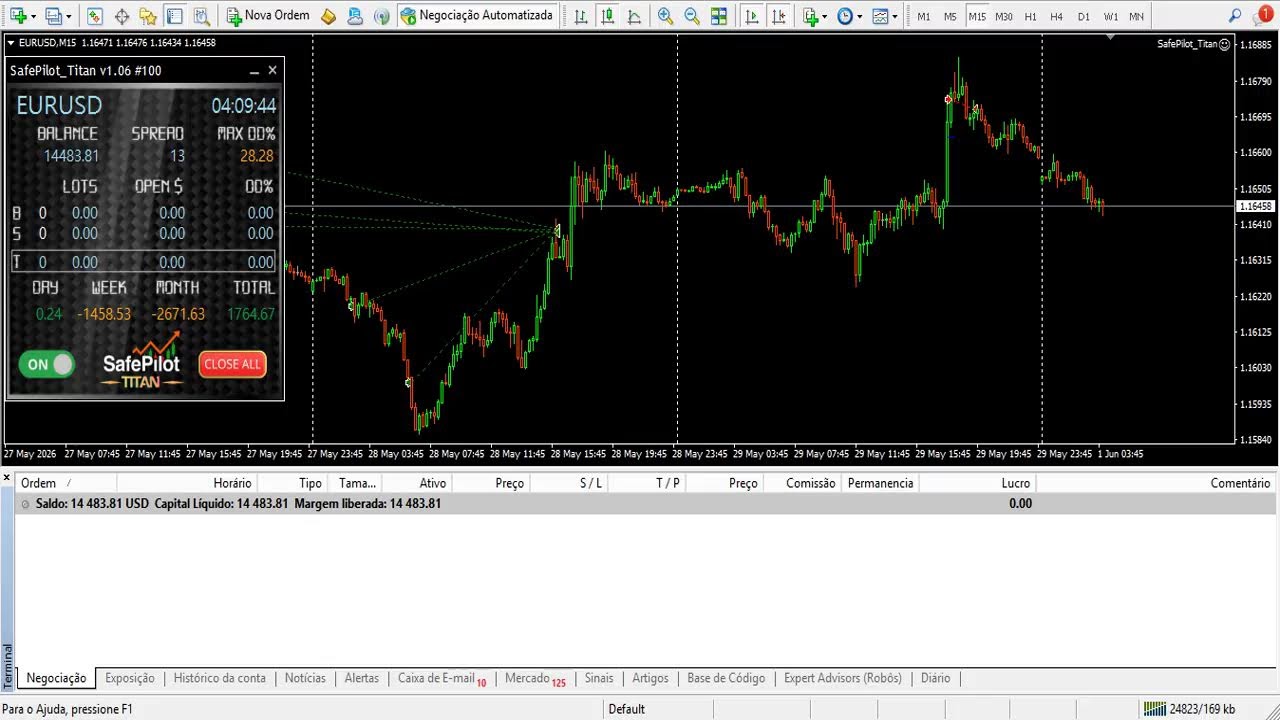This screenshot has width=1280, height=720.
Task: Click the search magnifier icon
Action: 1235,16
